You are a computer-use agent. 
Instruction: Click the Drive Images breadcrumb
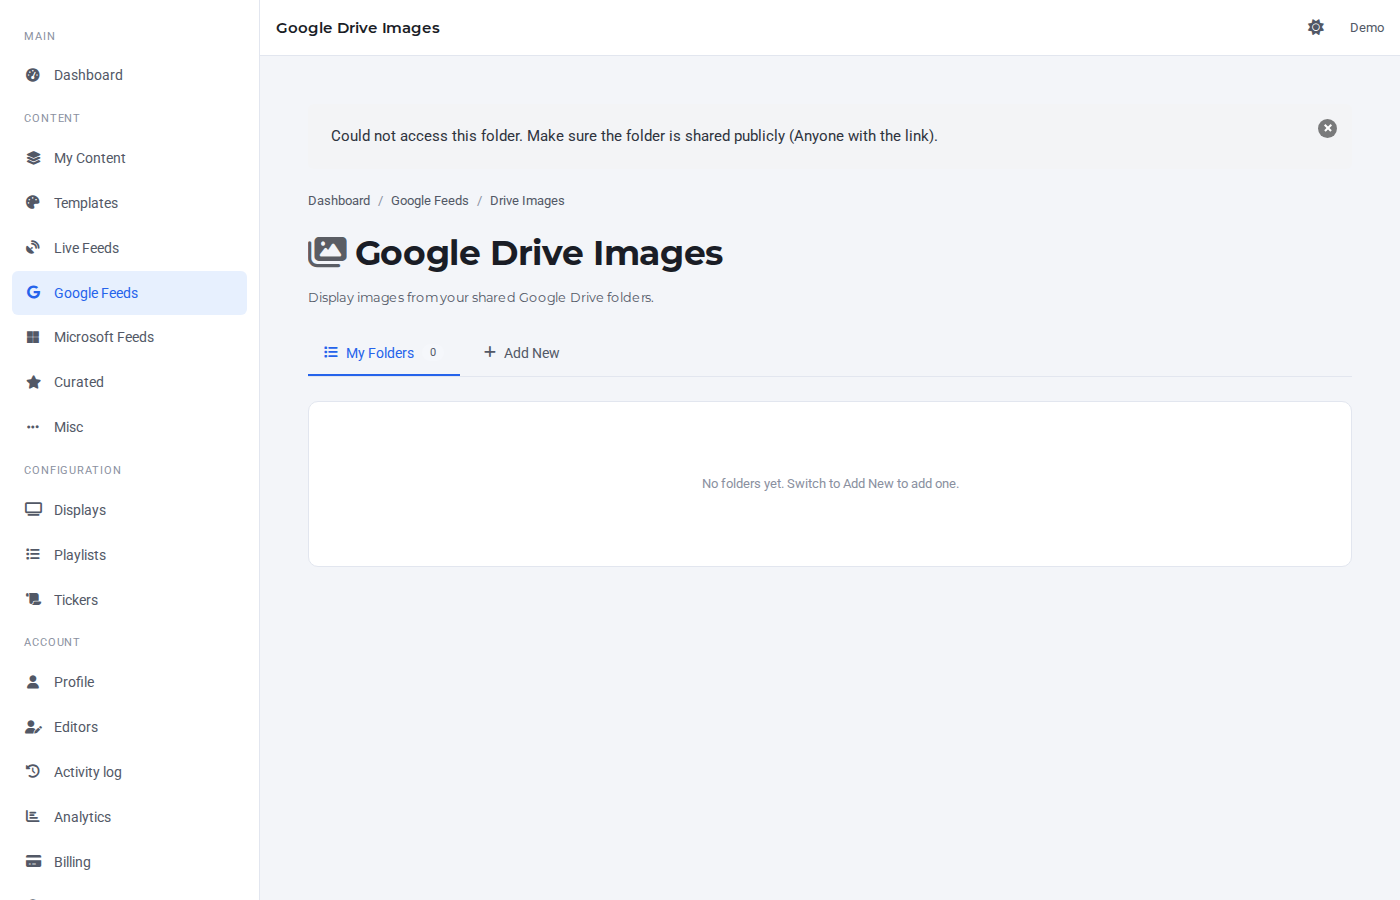(x=527, y=201)
